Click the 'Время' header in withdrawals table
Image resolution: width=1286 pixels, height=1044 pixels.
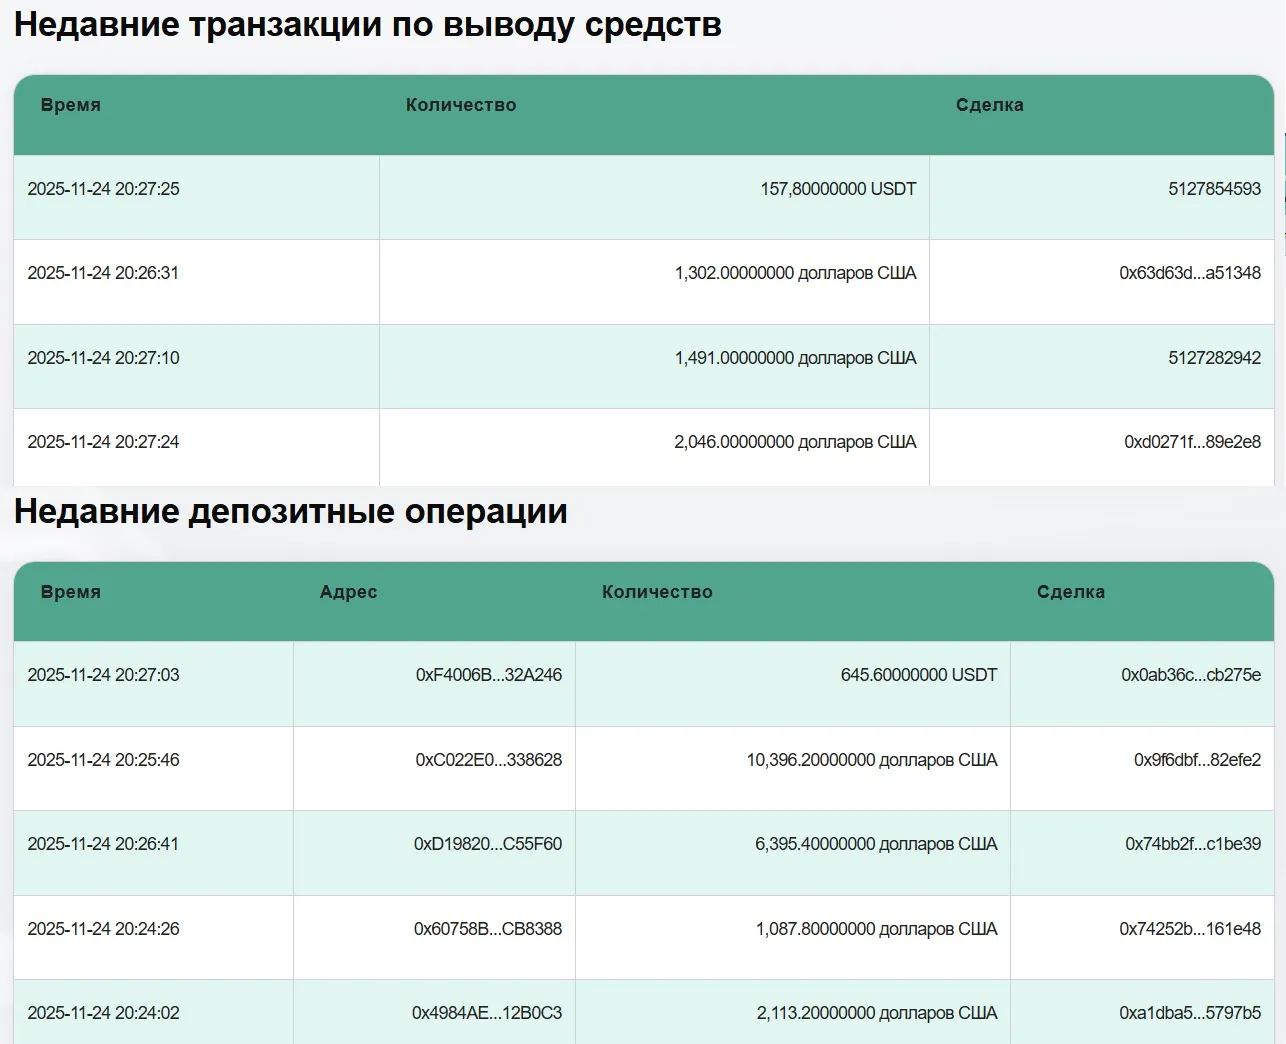pyautogui.click(x=71, y=105)
